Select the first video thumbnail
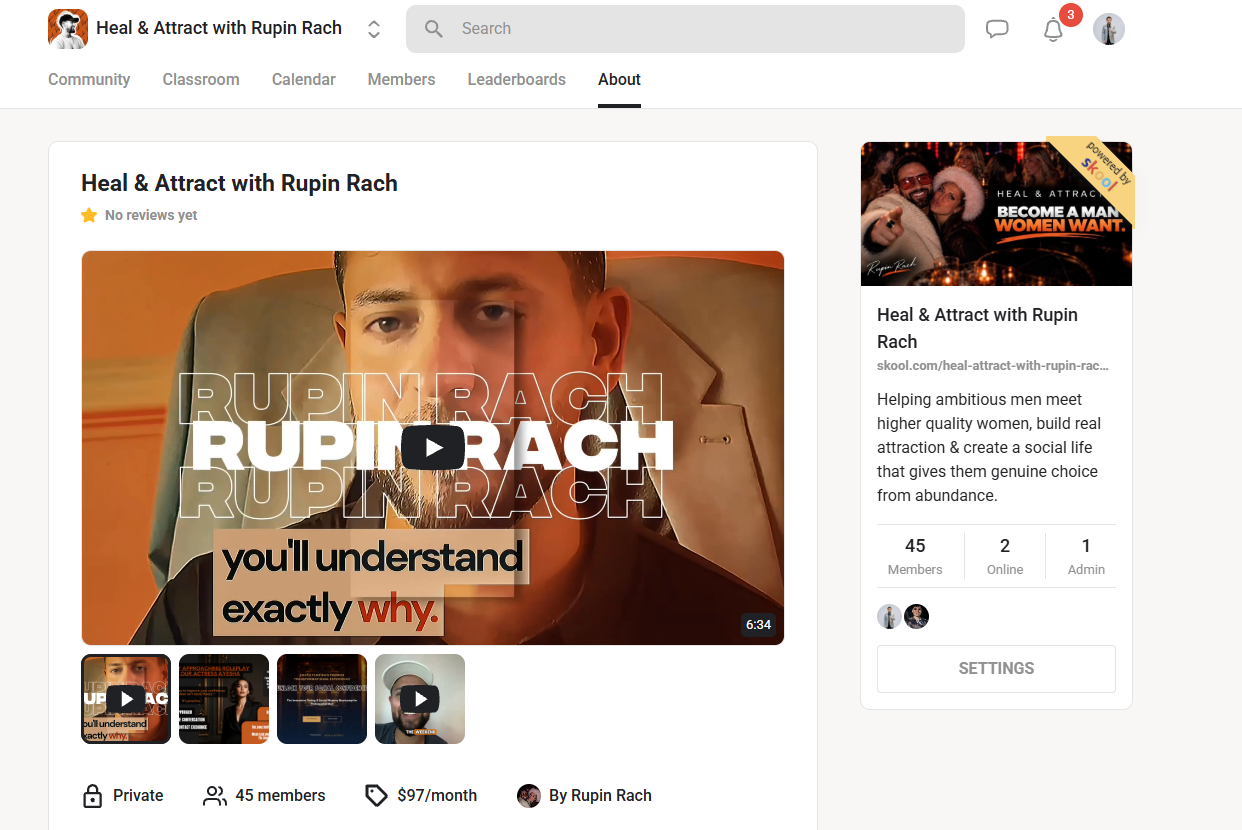The image size is (1242, 830). tap(126, 699)
